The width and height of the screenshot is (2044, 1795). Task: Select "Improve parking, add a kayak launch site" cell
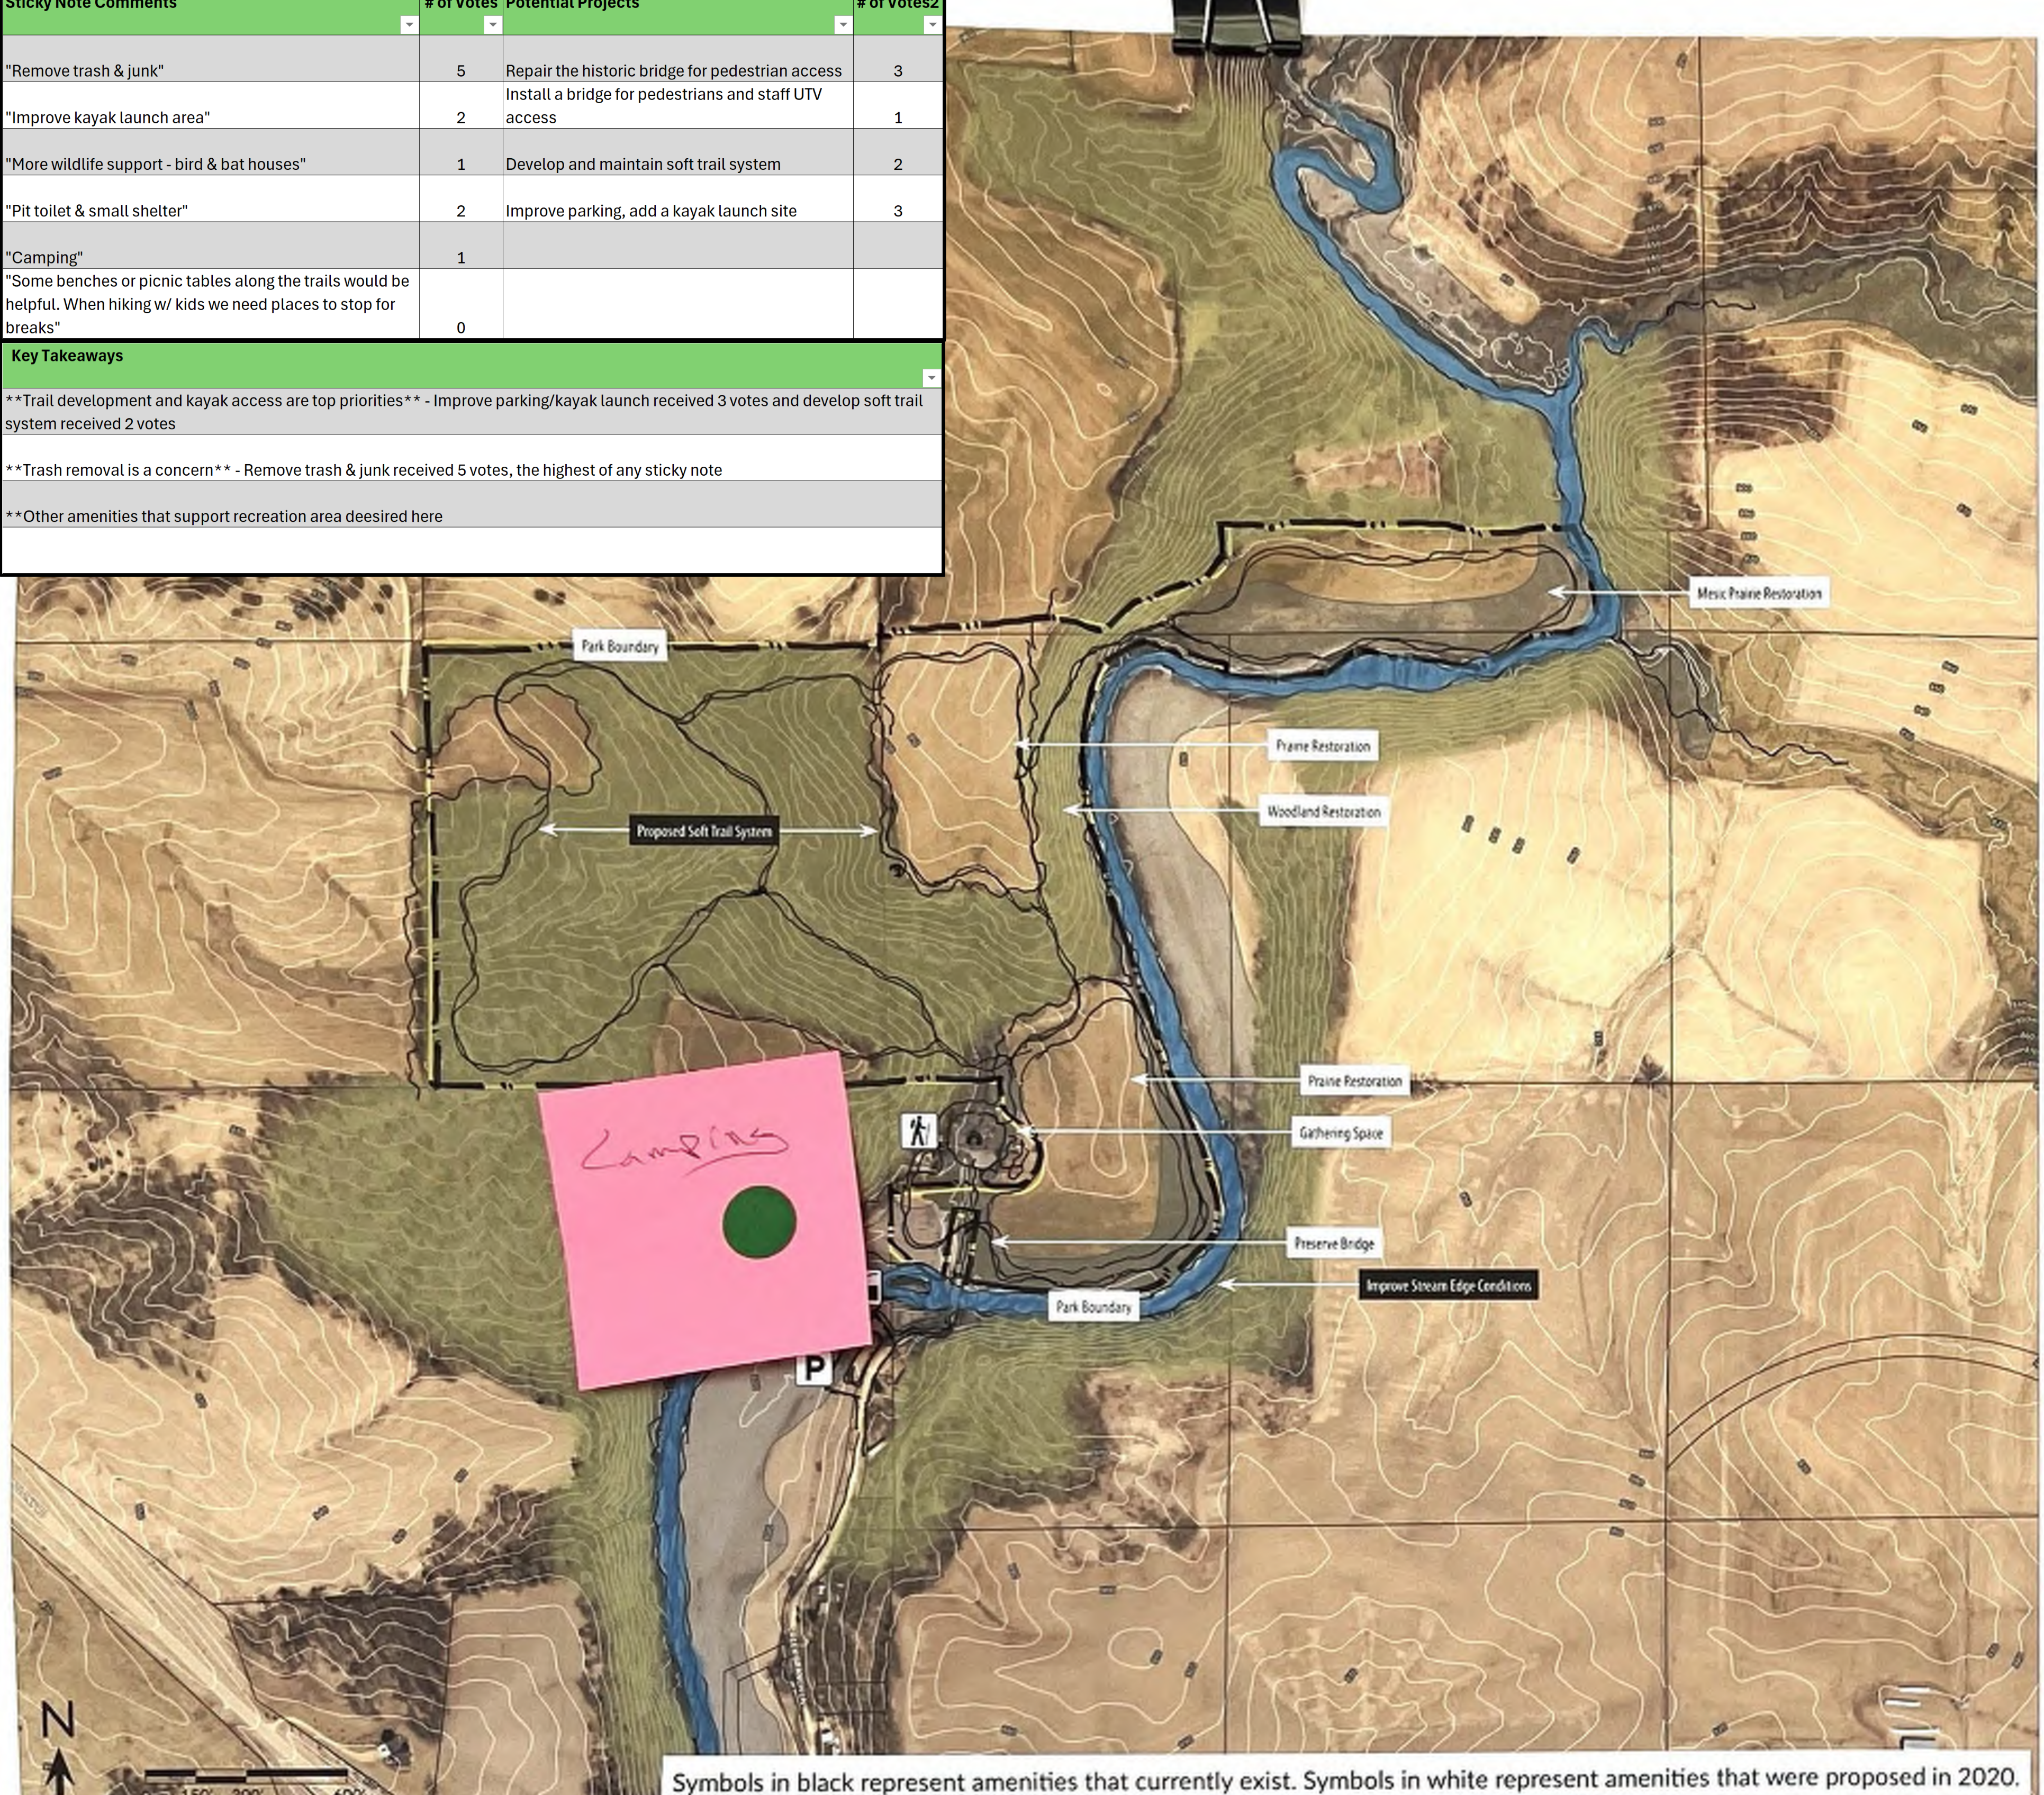click(x=678, y=198)
